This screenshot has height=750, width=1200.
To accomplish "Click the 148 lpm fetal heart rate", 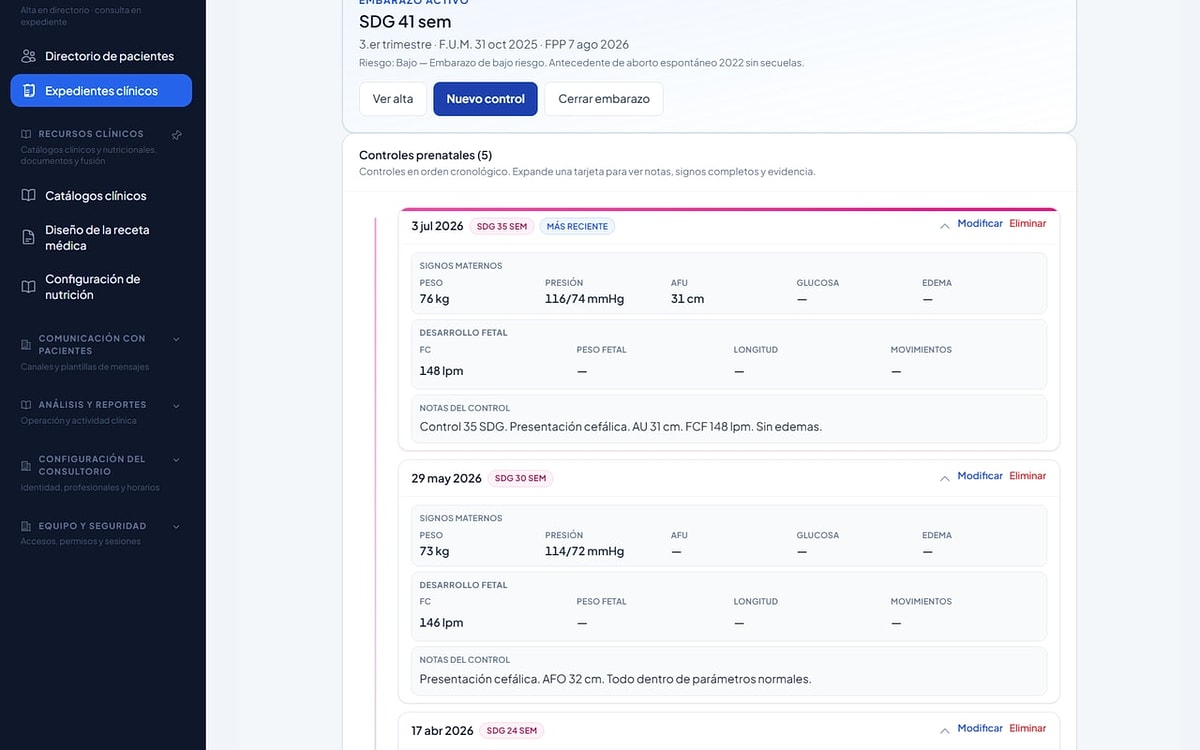I will [441, 371].
